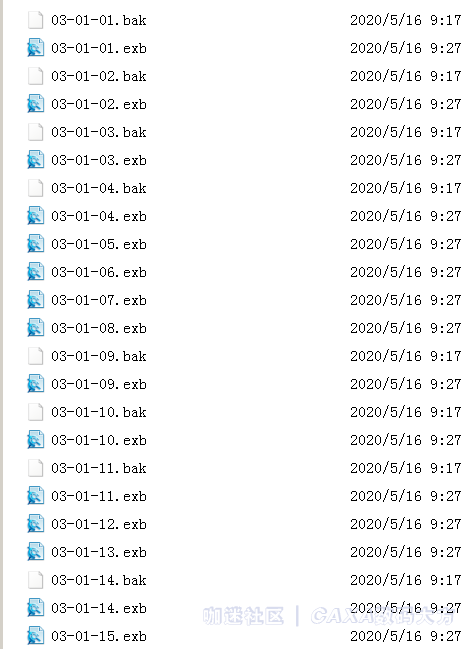Image resolution: width=465 pixels, height=649 pixels.
Task: Select file name 03-01-13.exb
Action: (x=99, y=552)
